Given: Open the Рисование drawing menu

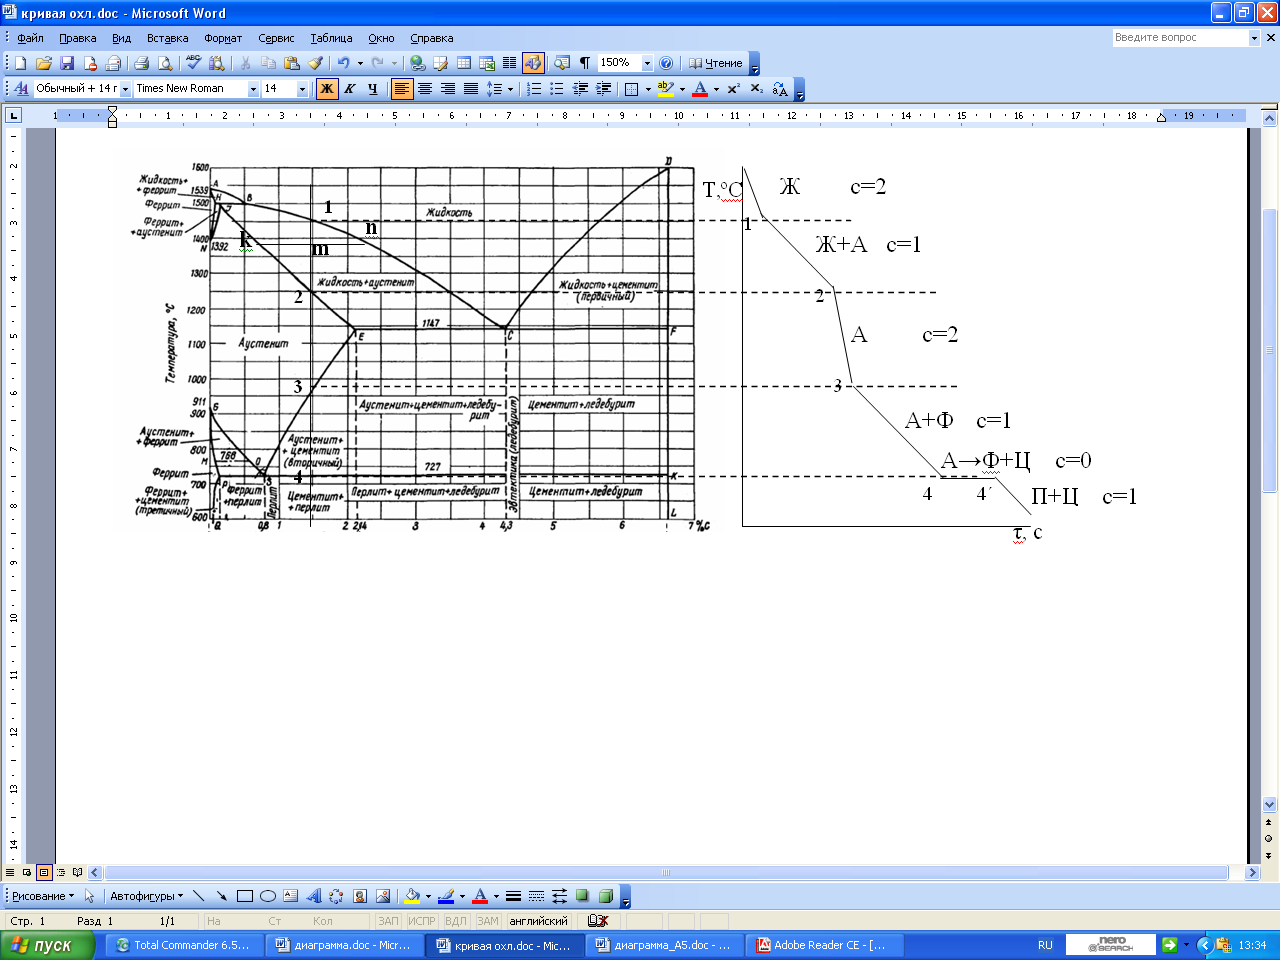Looking at the screenshot, I should click(43, 896).
